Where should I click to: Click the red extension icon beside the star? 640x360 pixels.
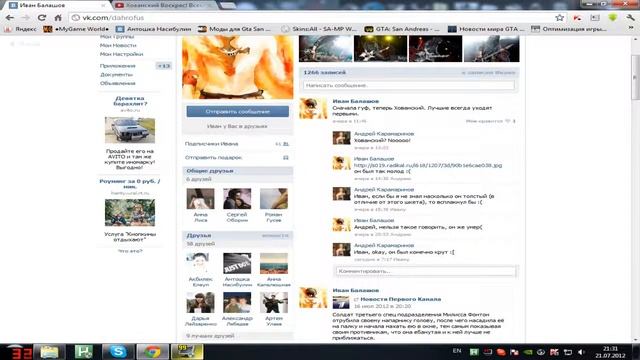(x=577, y=18)
